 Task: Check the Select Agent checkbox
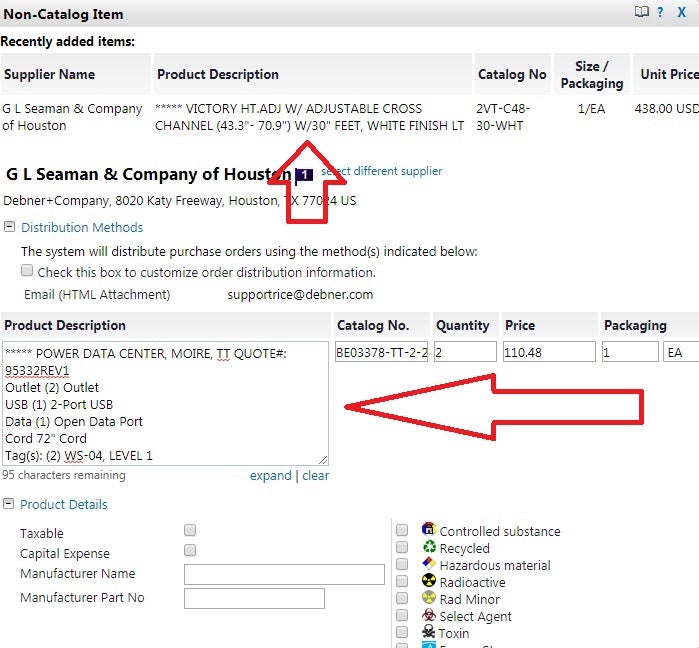[x=402, y=615]
